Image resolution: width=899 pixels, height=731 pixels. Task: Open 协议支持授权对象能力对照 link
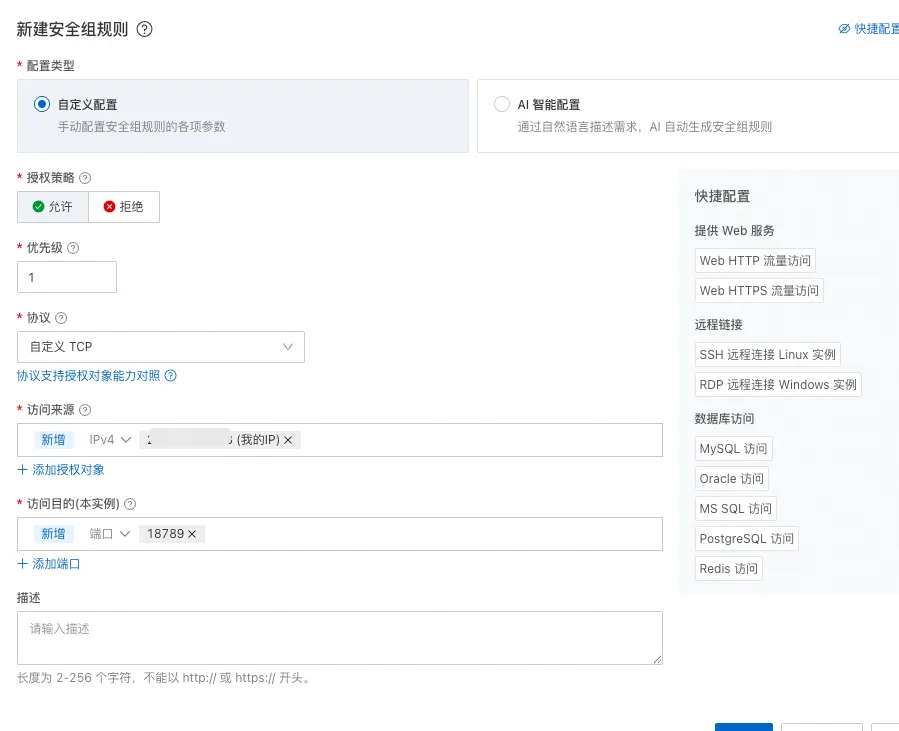[89, 376]
